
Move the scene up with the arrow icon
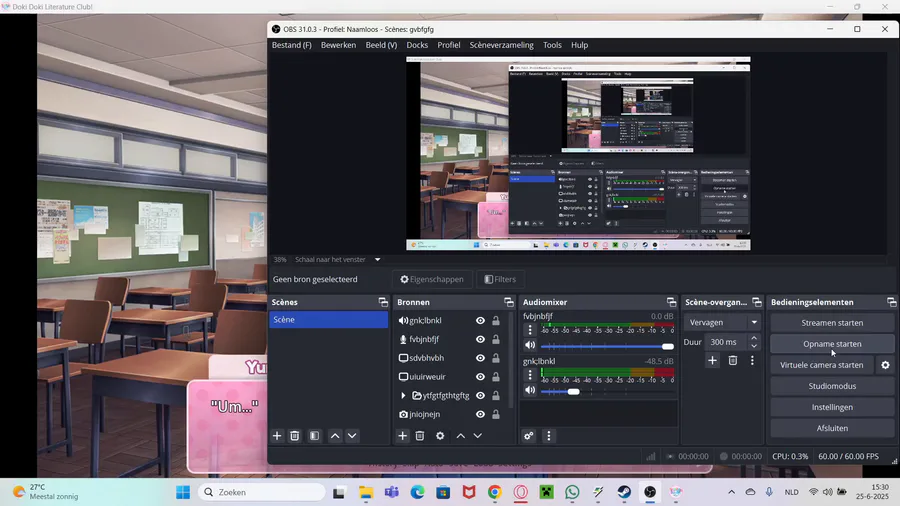click(335, 436)
